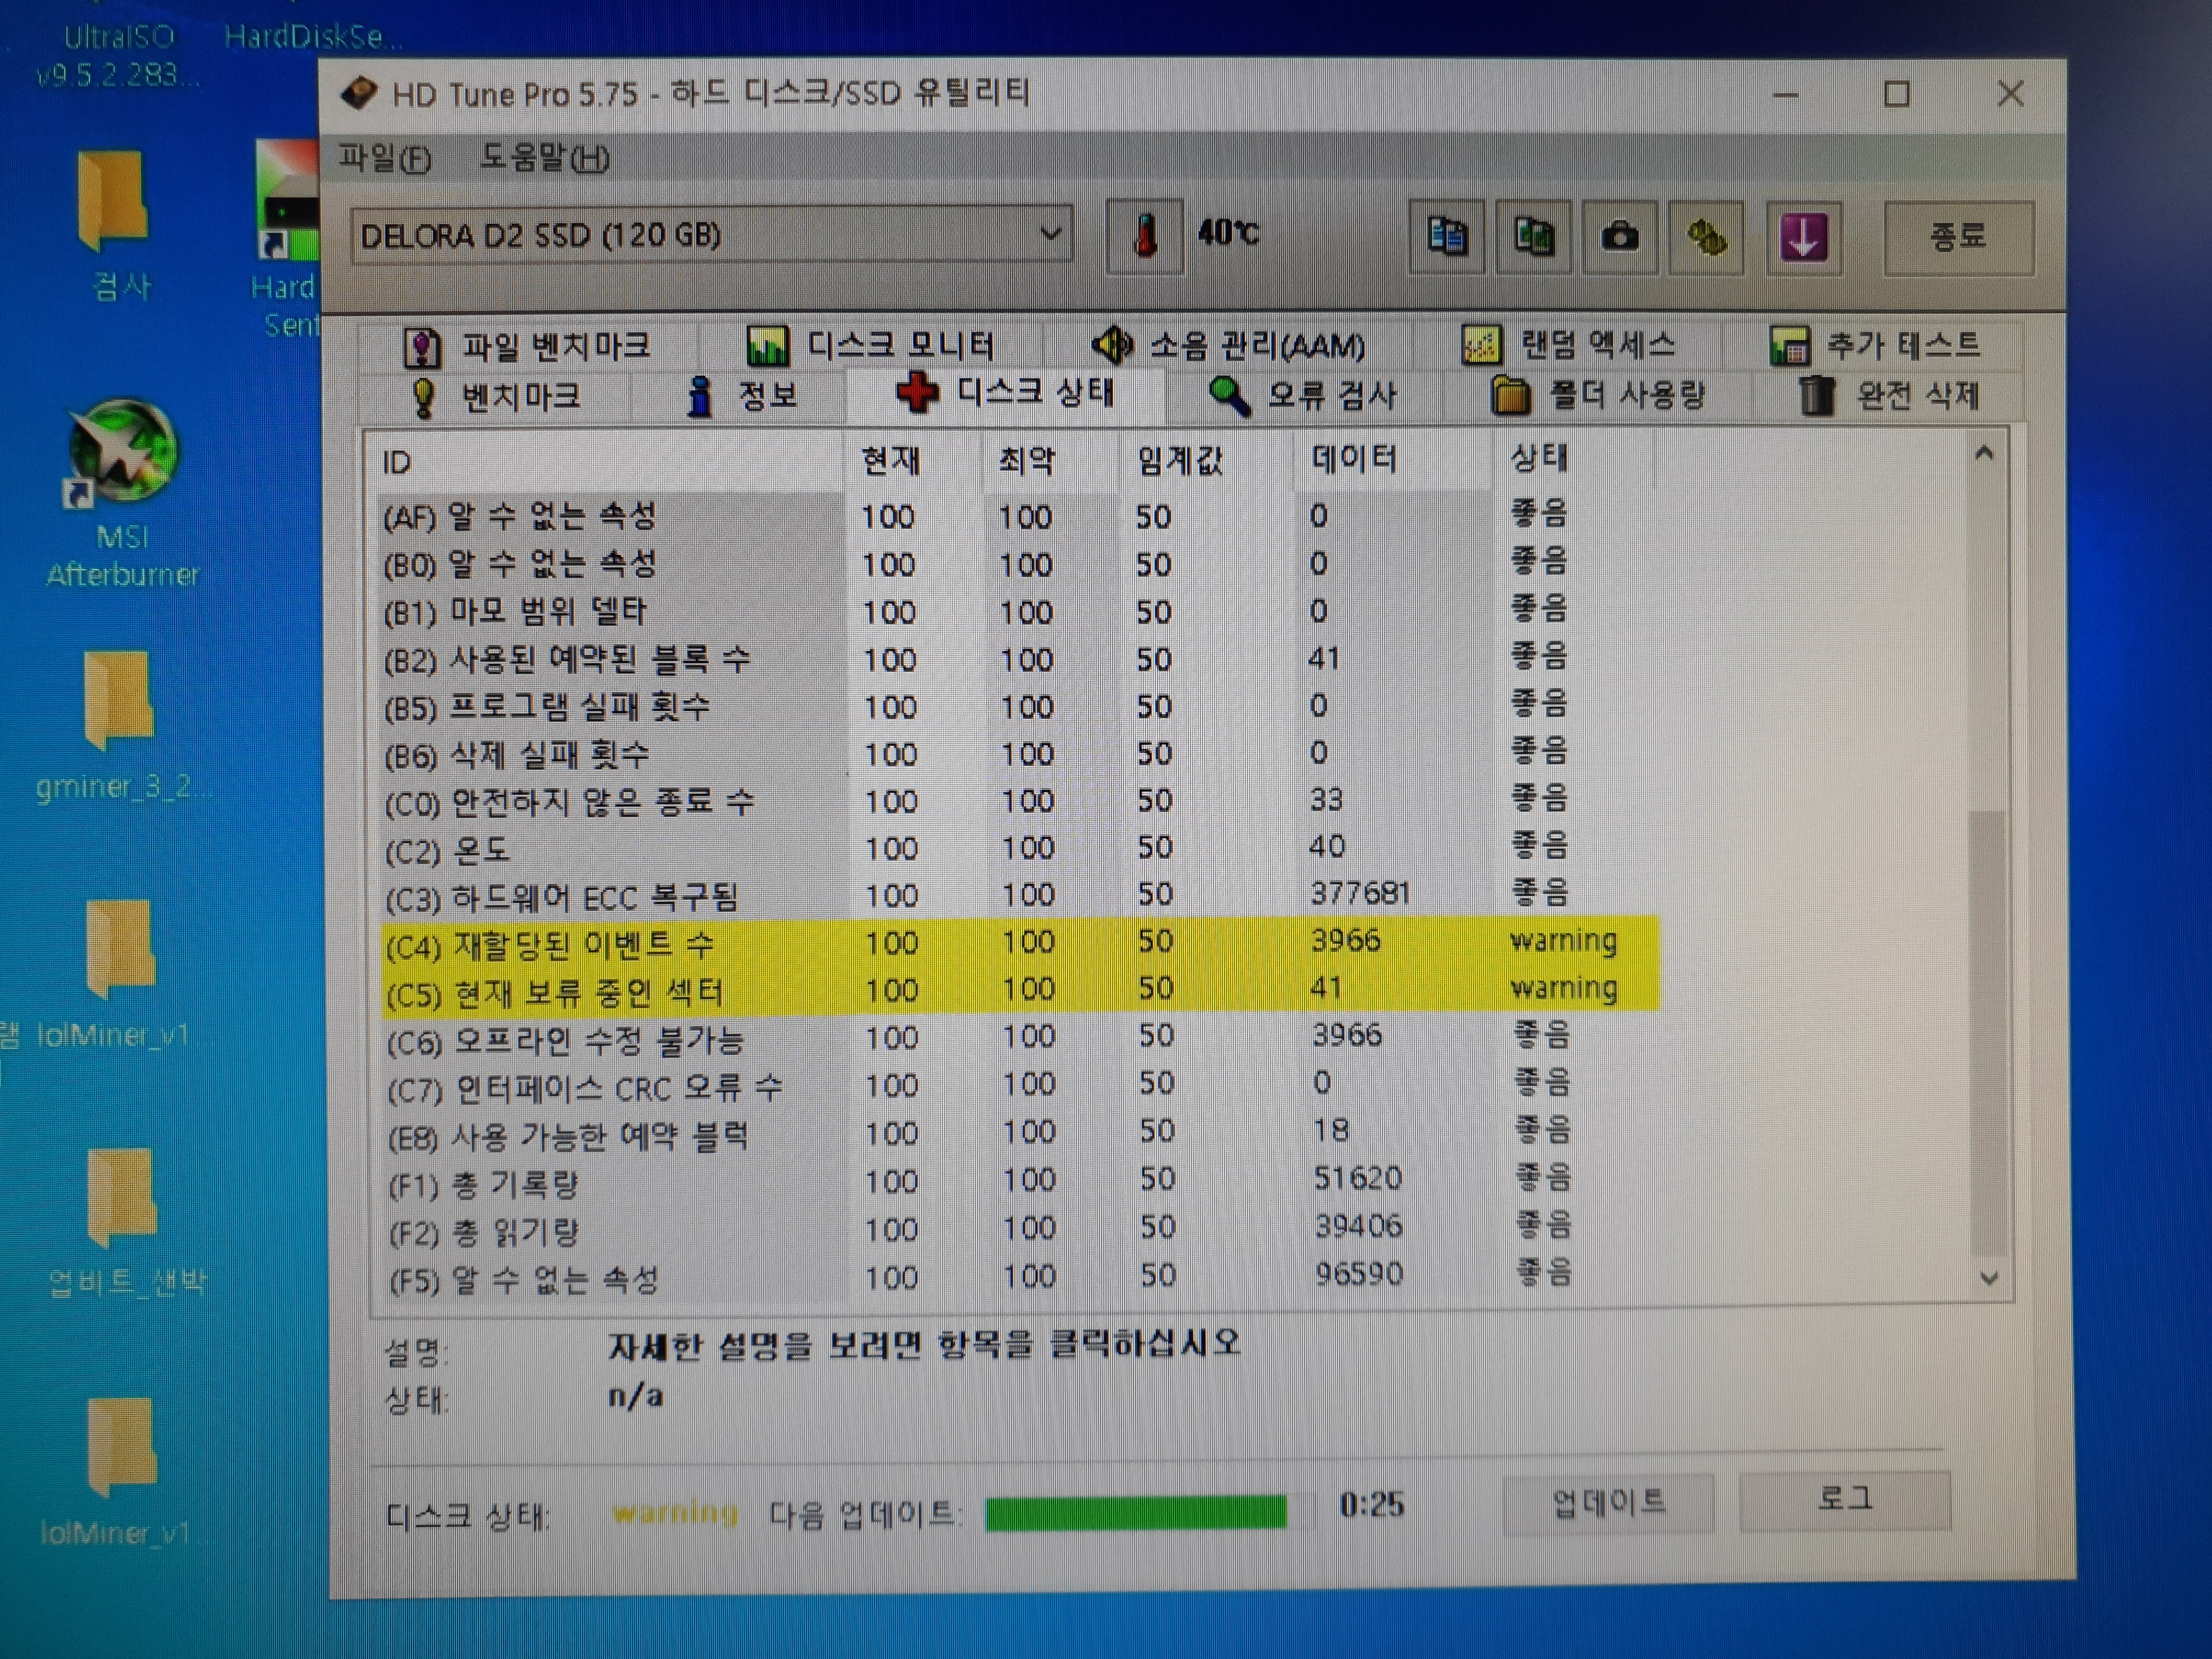Close the HD Tune Pro window

2010,93
